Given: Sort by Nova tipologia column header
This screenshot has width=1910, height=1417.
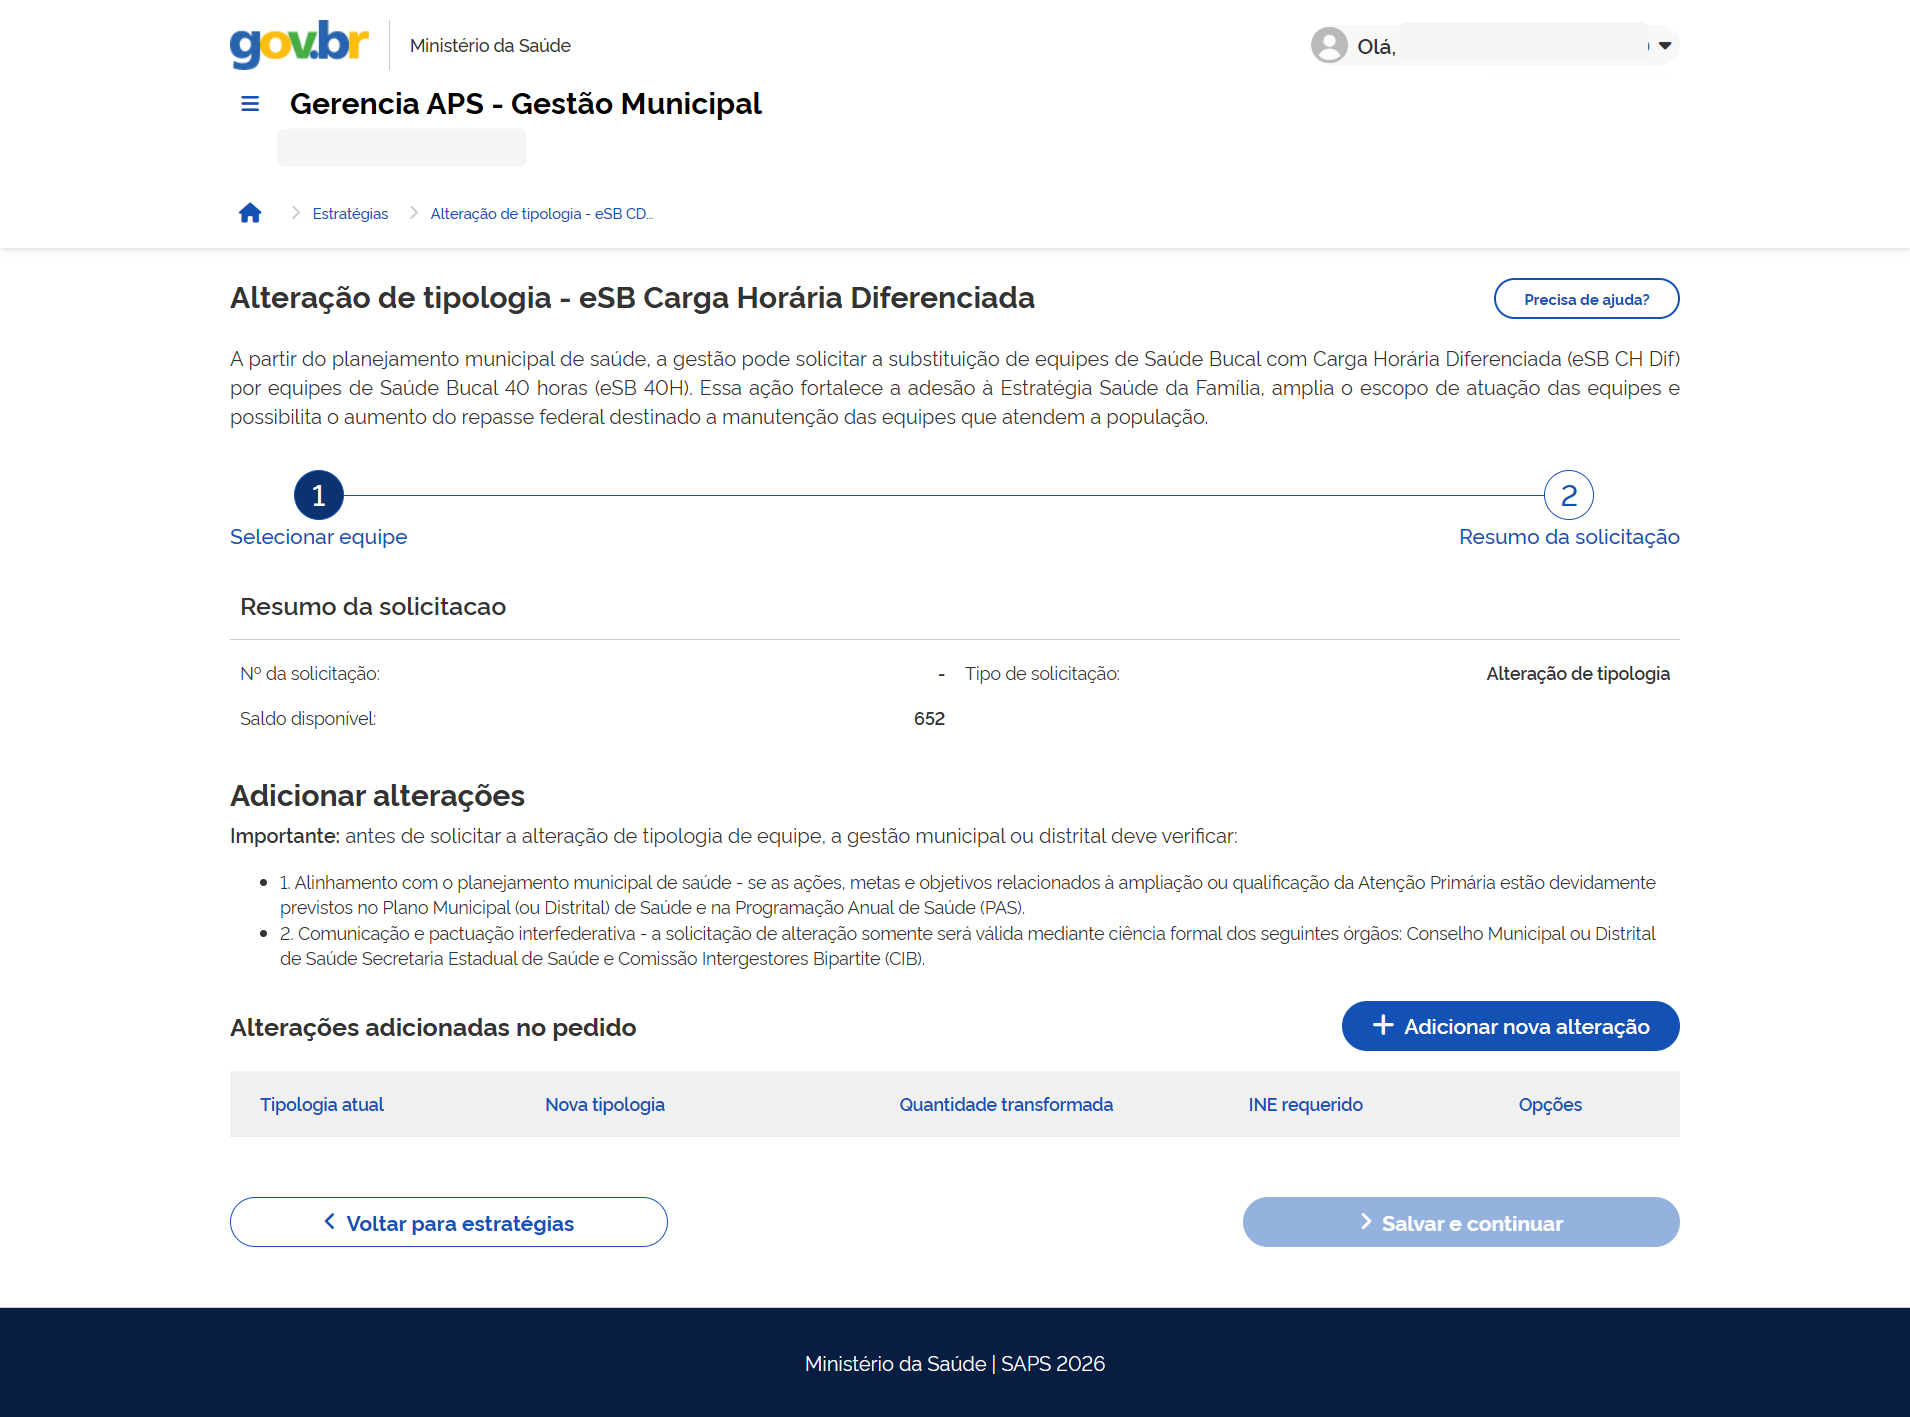Looking at the screenshot, I should 605,1104.
